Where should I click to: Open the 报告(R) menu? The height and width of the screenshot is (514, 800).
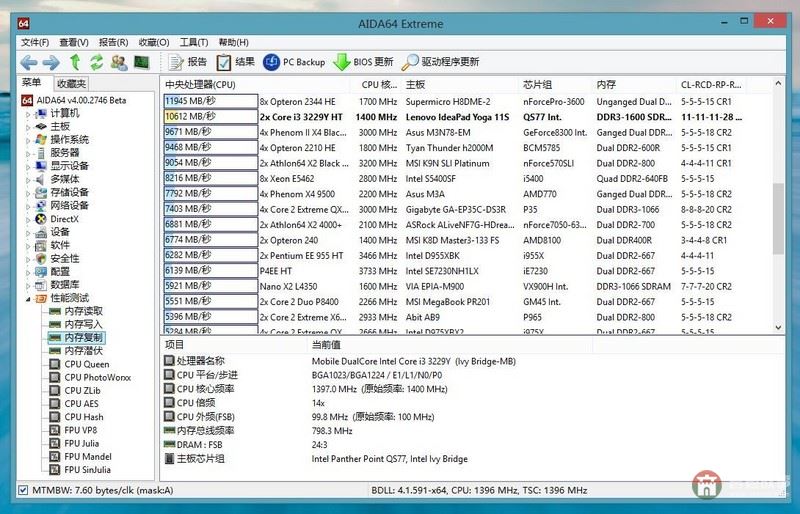tap(113, 42)
